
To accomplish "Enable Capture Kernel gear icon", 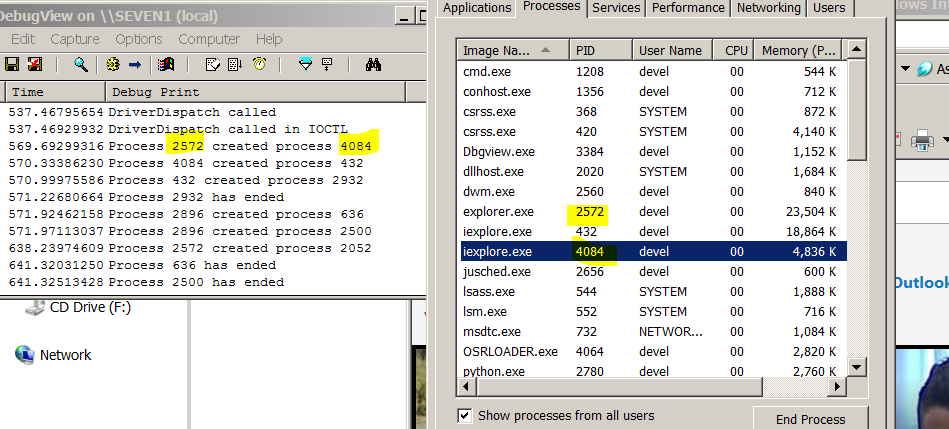I will click(112, 64).
